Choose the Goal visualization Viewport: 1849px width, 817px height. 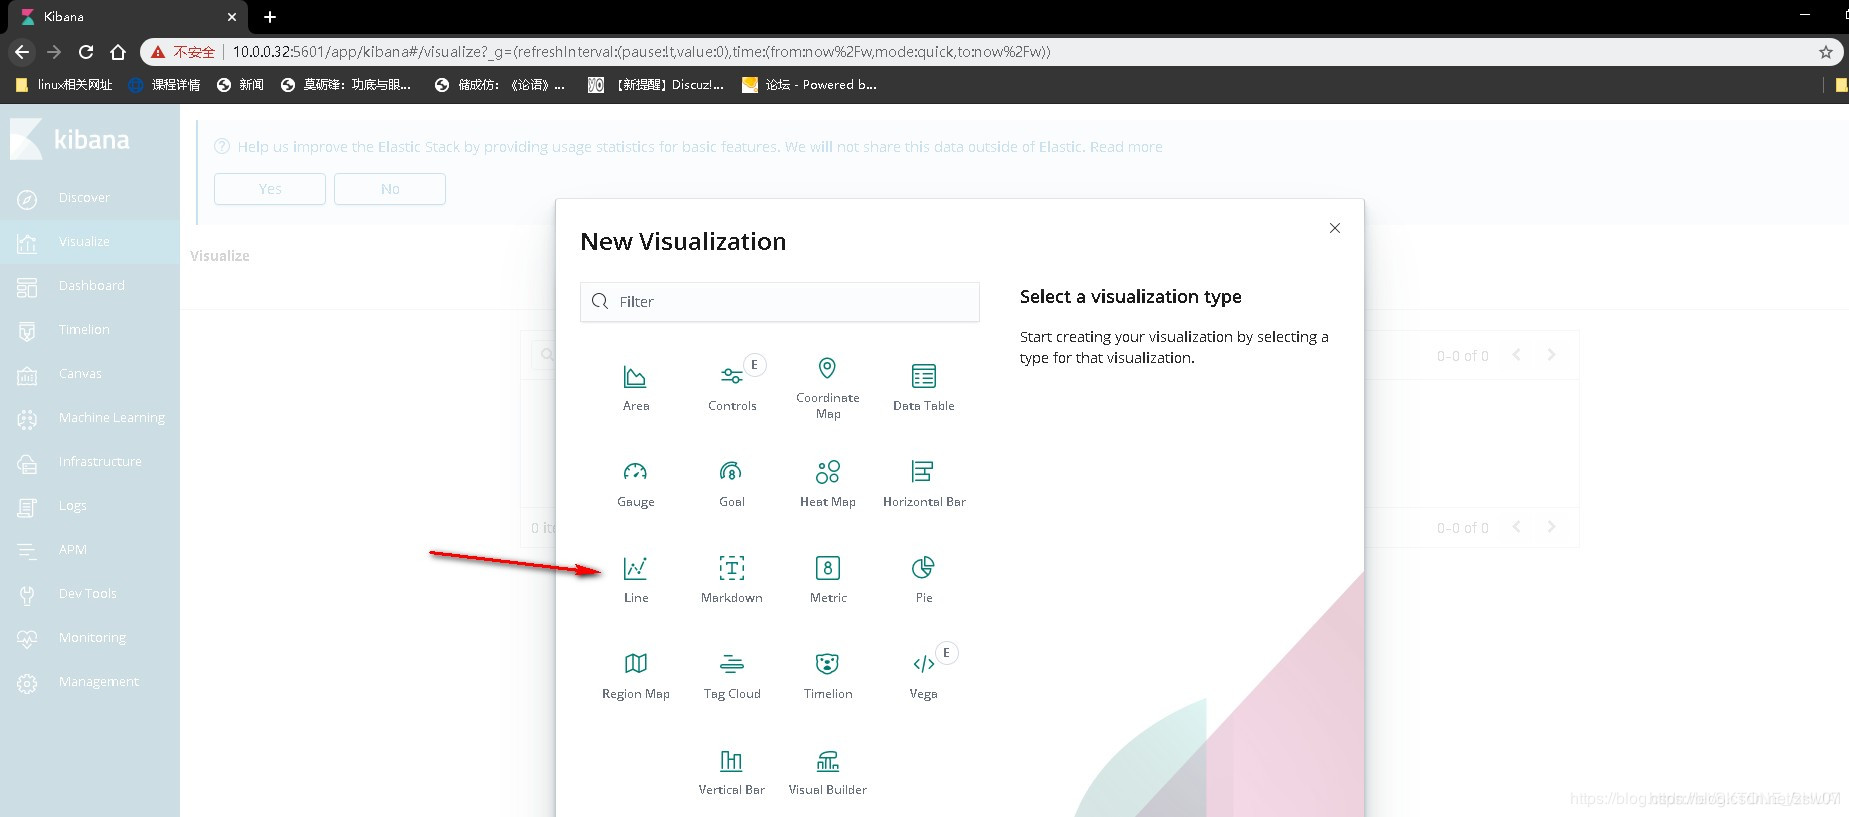click(x=732, y=484)
